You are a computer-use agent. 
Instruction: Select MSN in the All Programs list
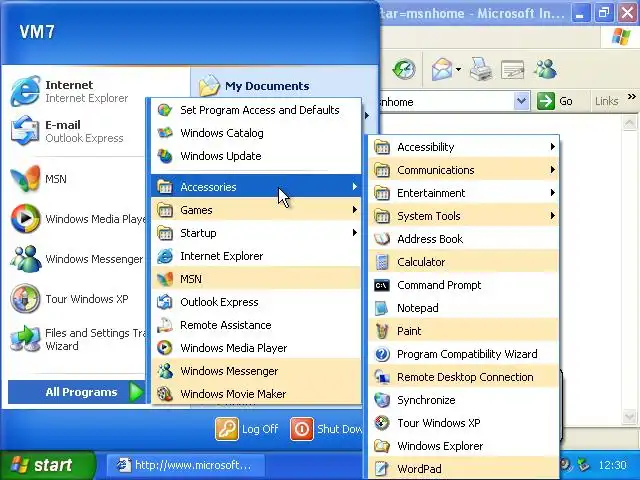(256, 279)
